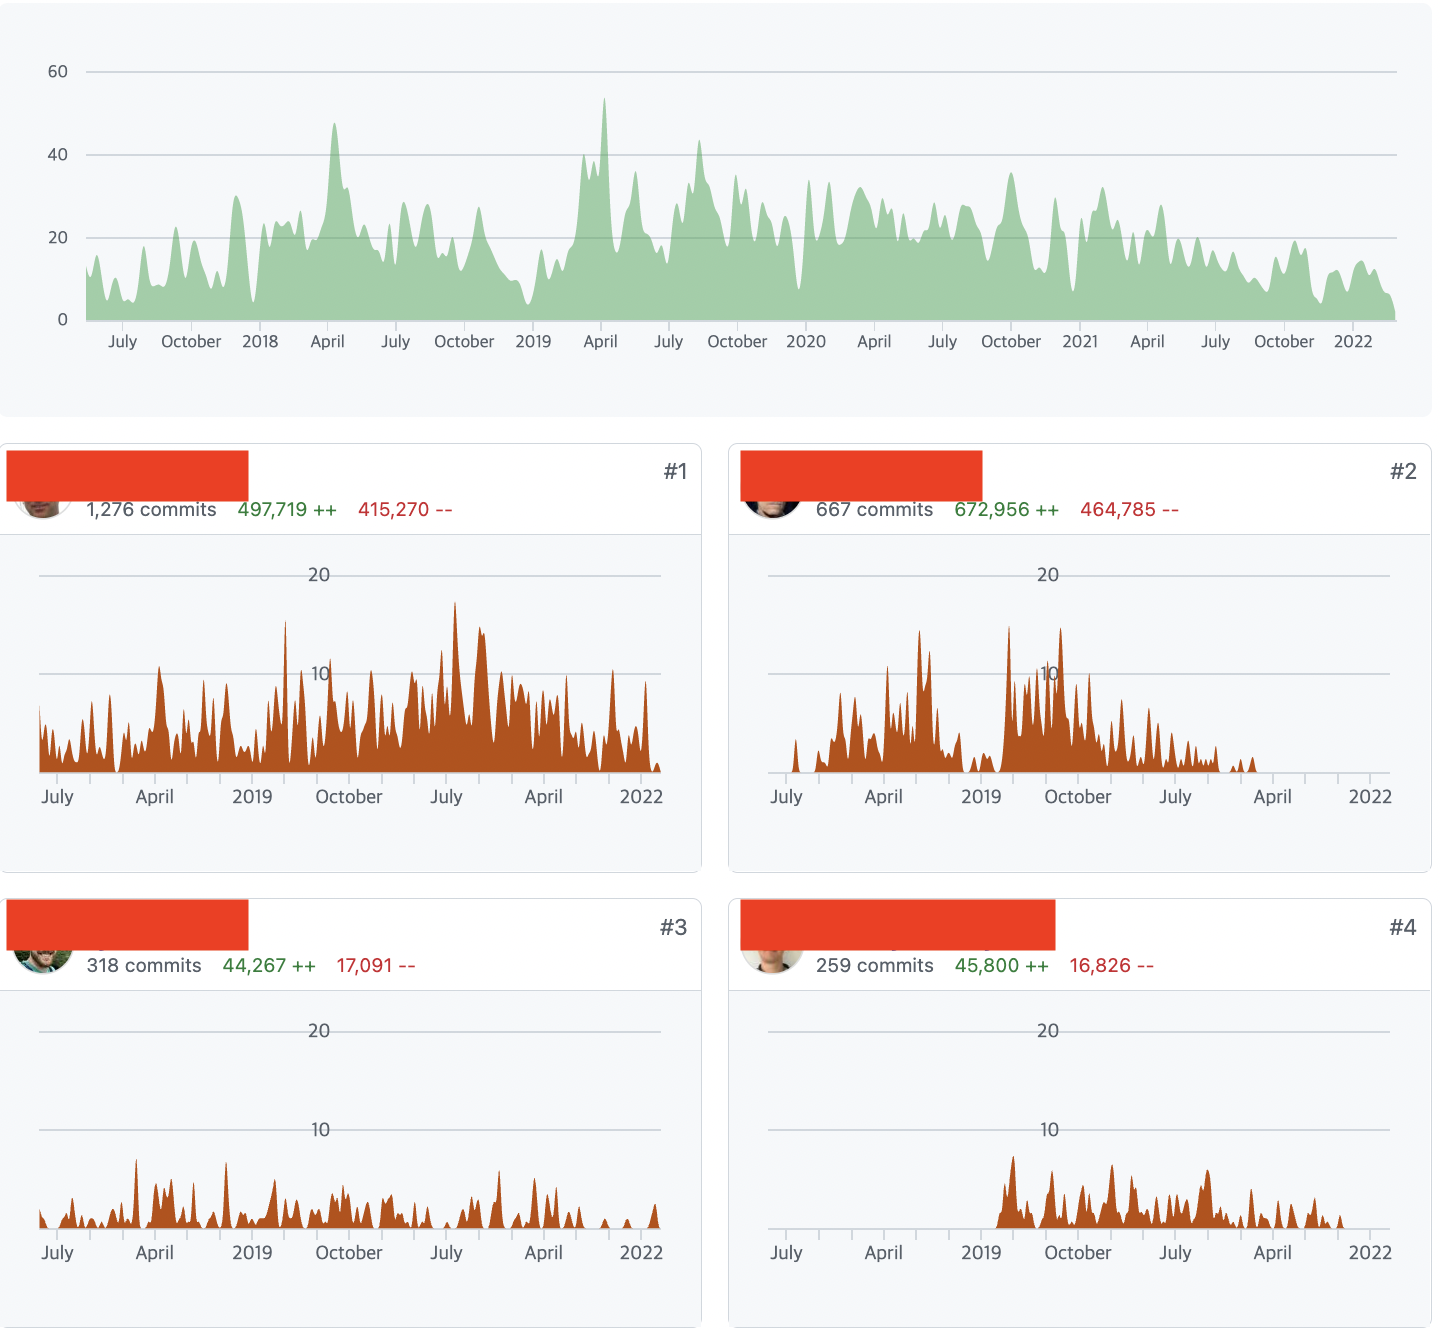Open the 667 commits link

coord(874,509)
